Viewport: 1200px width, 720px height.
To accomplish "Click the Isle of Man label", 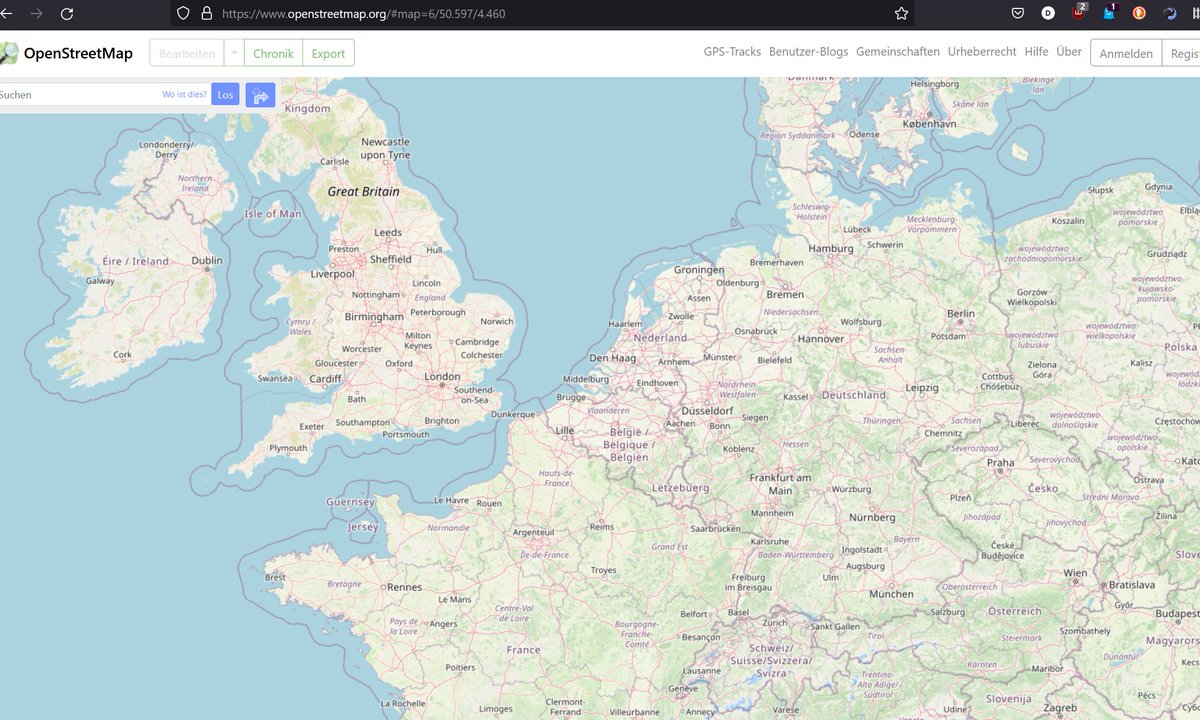I will point(273,214).
